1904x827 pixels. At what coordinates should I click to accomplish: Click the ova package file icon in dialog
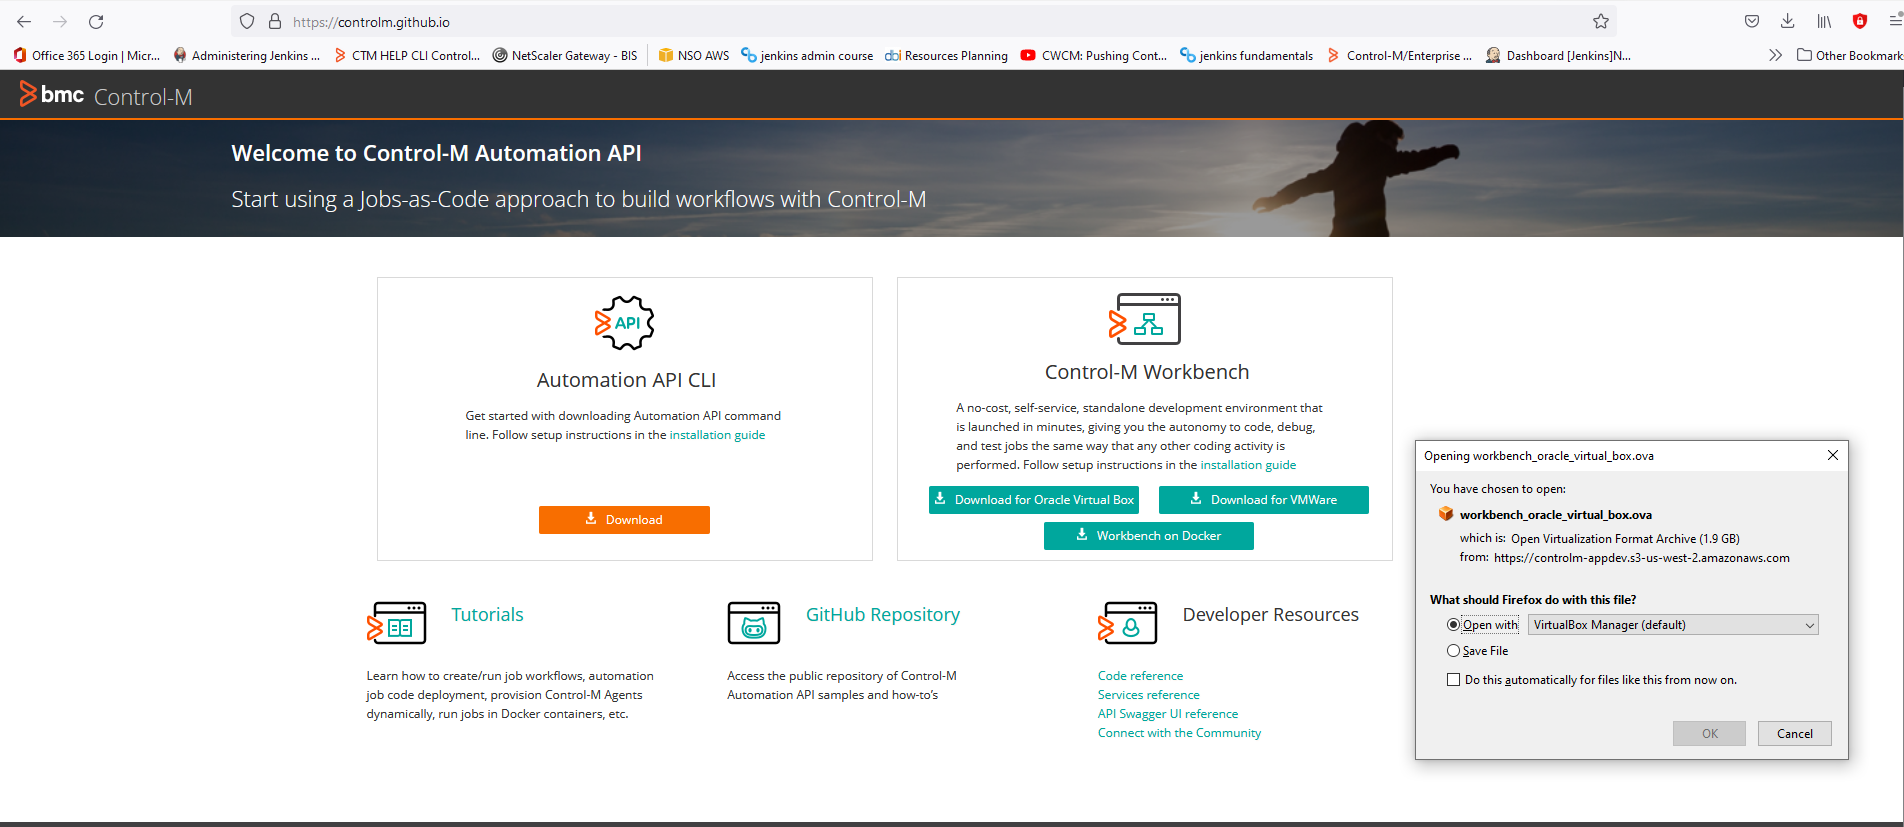pyautogui.click(x=1445, y=514)
